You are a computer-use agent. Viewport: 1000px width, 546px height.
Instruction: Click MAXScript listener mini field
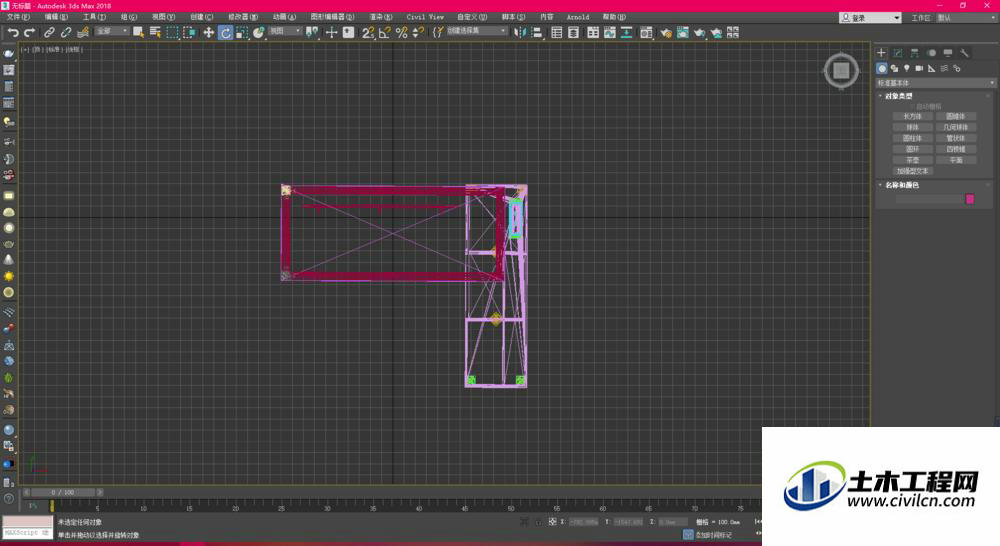27,533
